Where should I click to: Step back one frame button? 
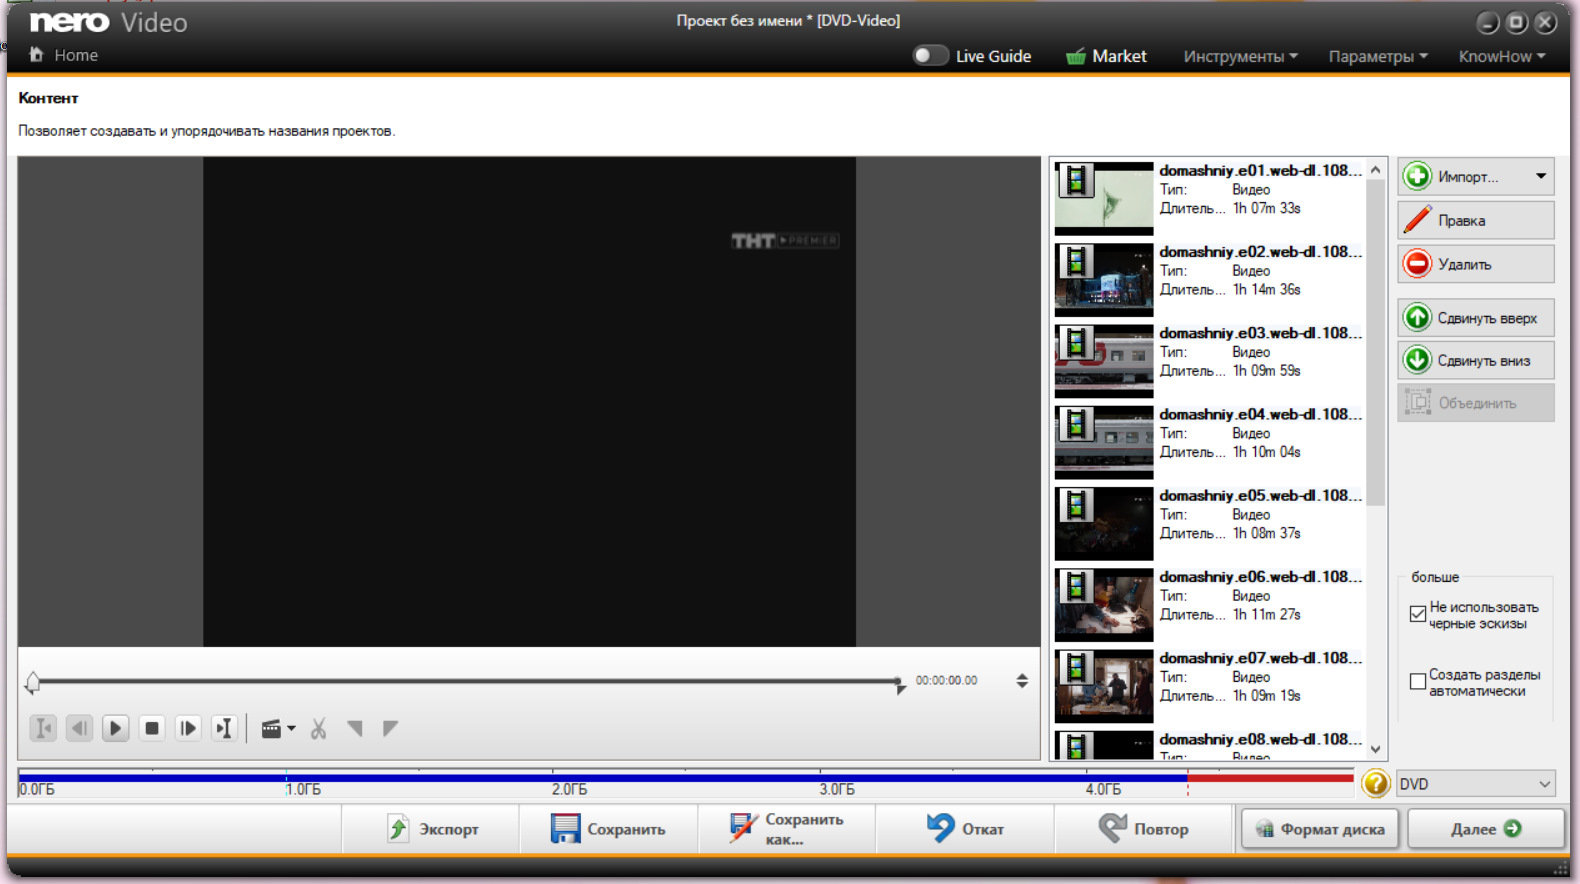(x=79, y=728)
